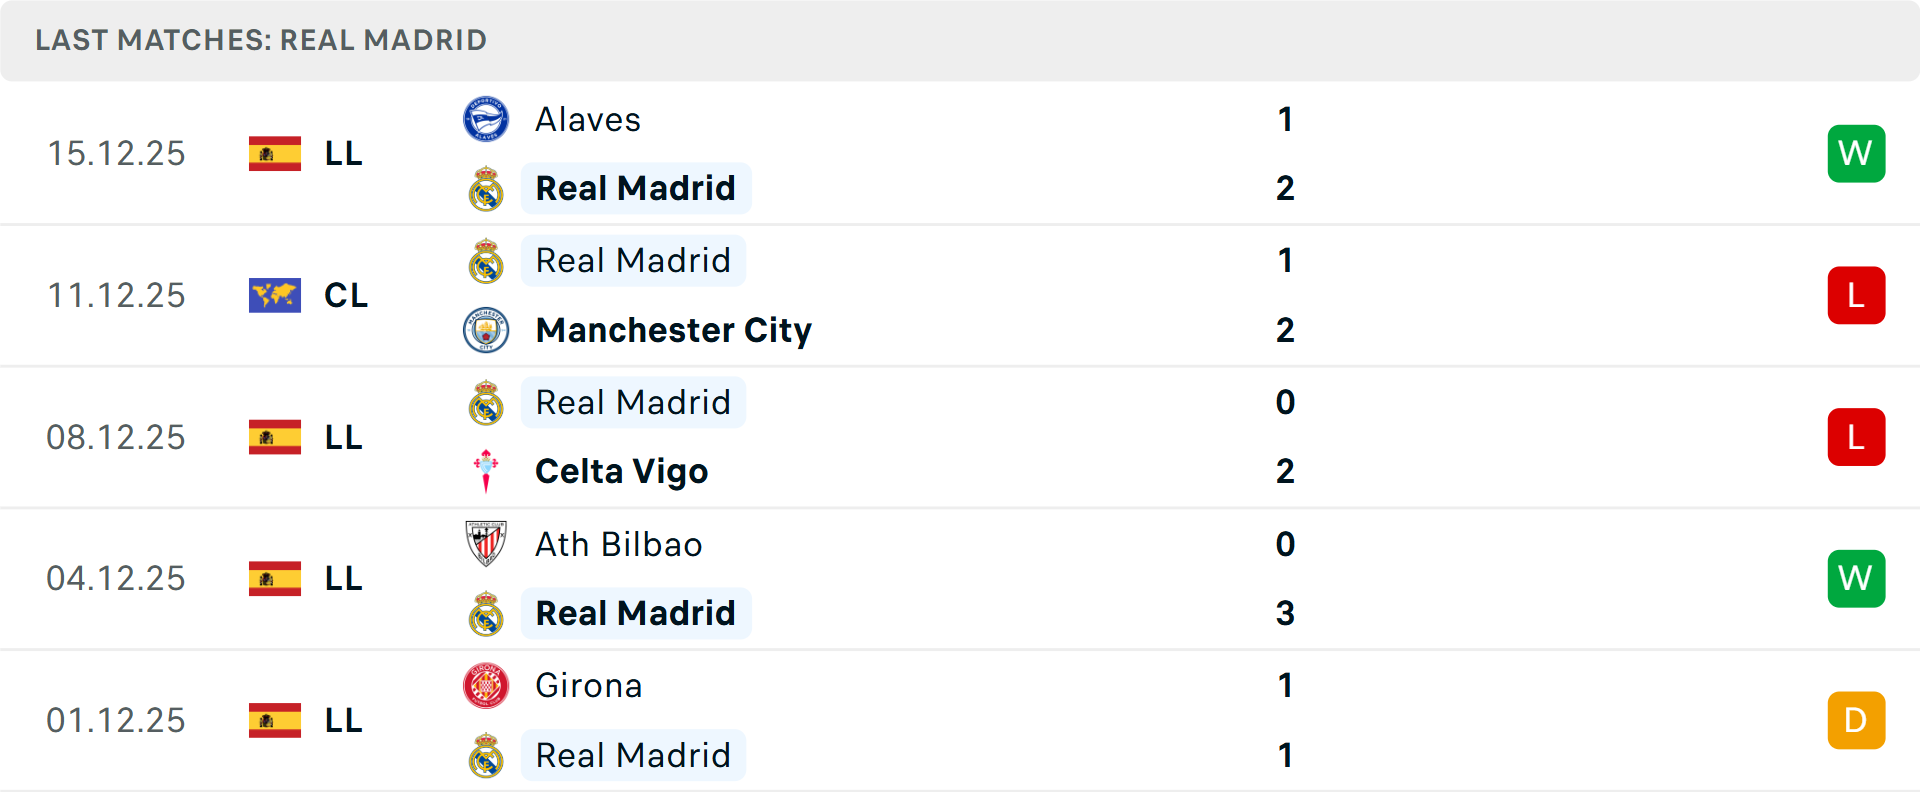Screen dimensions: 1920x792
Task: Open the Manchester City team link
Action: (673, 330)
